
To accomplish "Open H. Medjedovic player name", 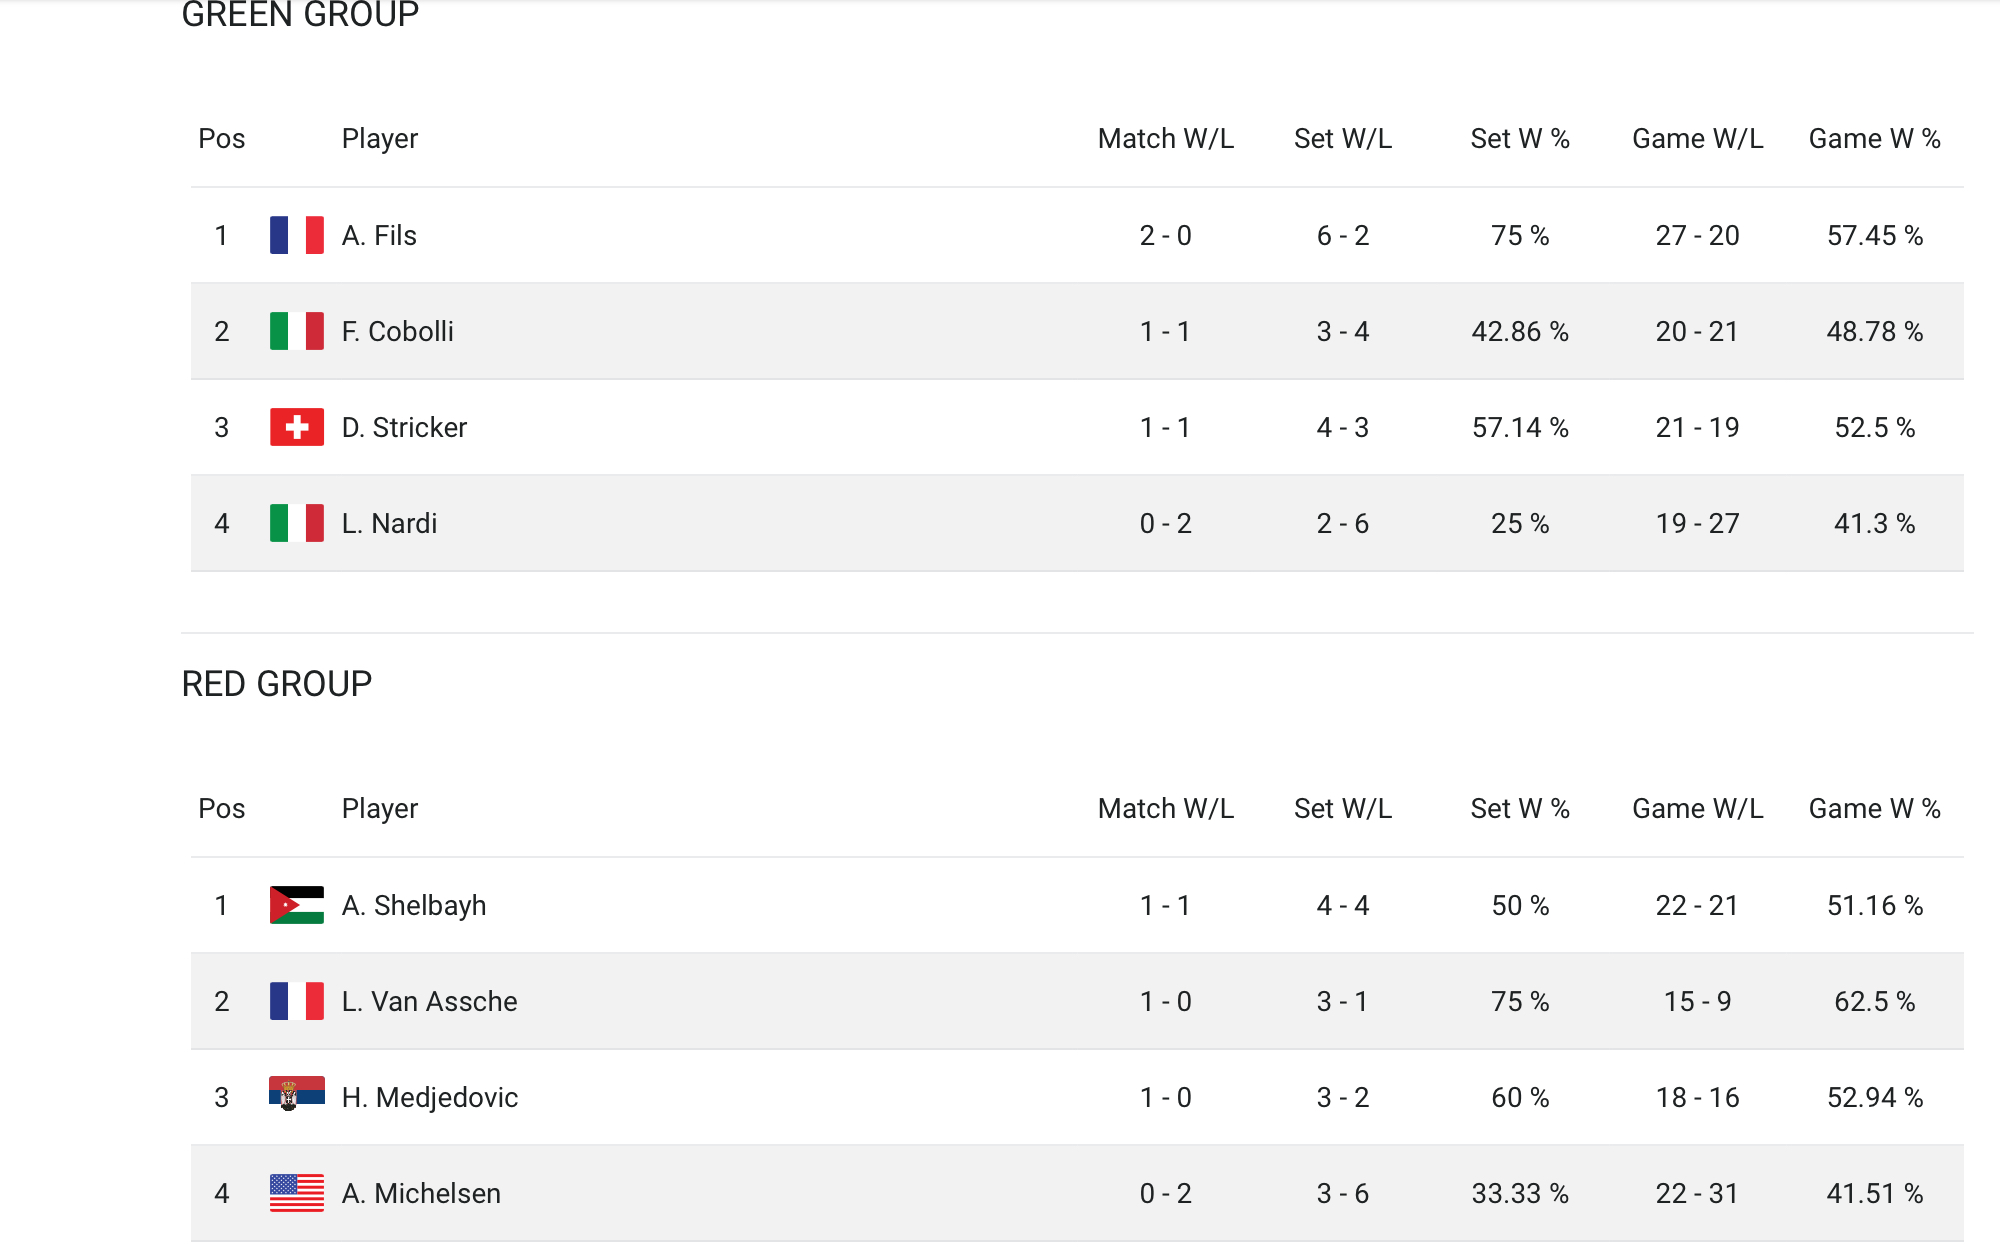I will [430, 1097].
